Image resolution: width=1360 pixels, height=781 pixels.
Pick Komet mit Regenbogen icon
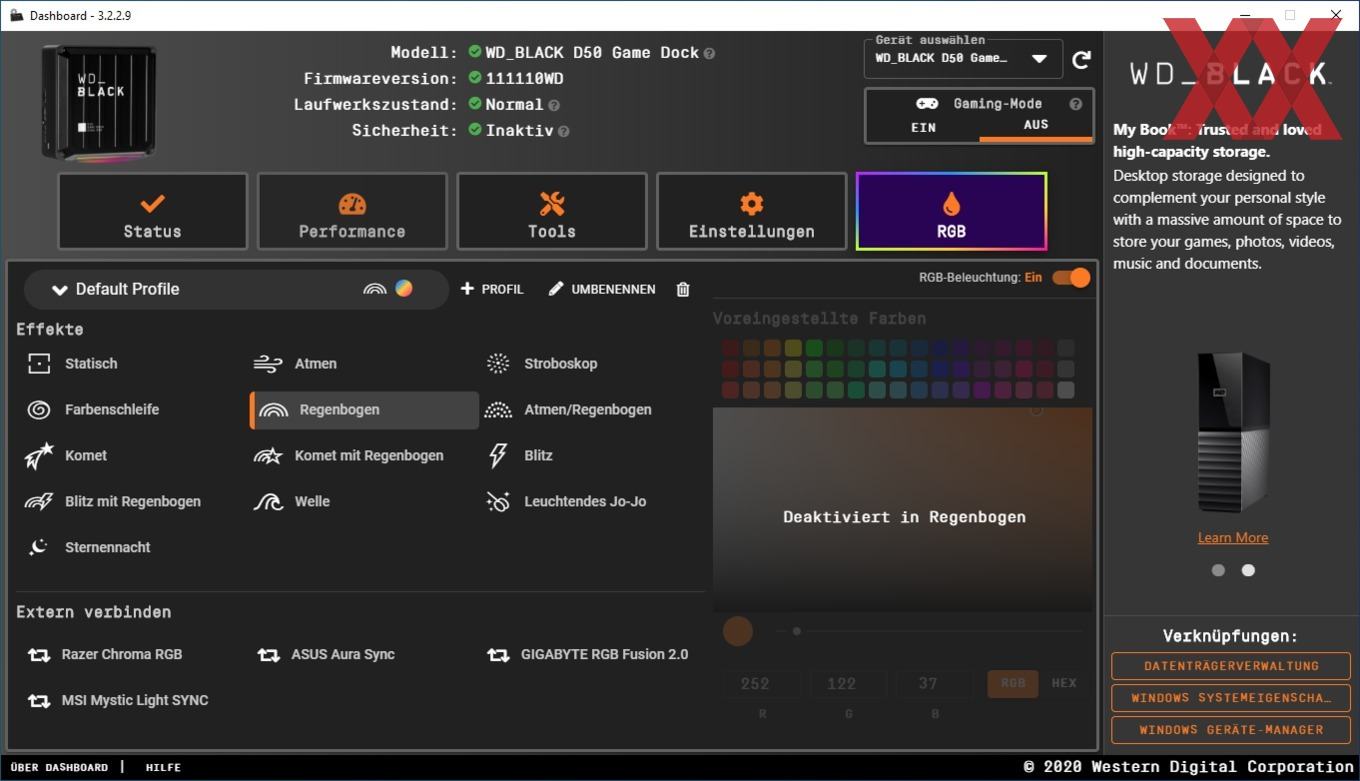(x=268, y=456)
